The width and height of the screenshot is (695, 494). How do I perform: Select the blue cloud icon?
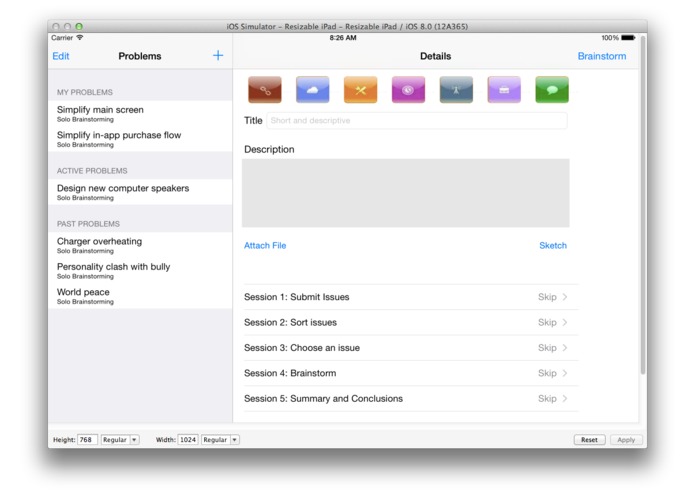point(312,89)
